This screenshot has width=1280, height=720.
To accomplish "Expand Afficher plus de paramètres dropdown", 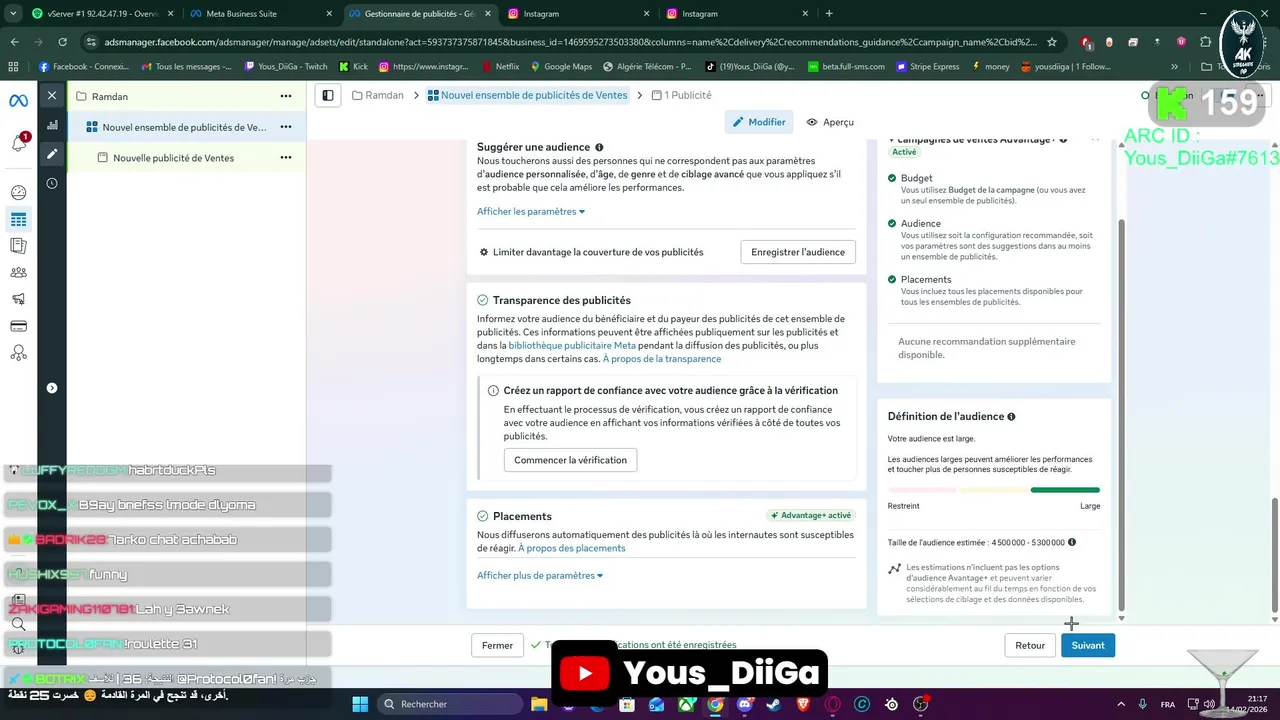I will tap(540, 575).
